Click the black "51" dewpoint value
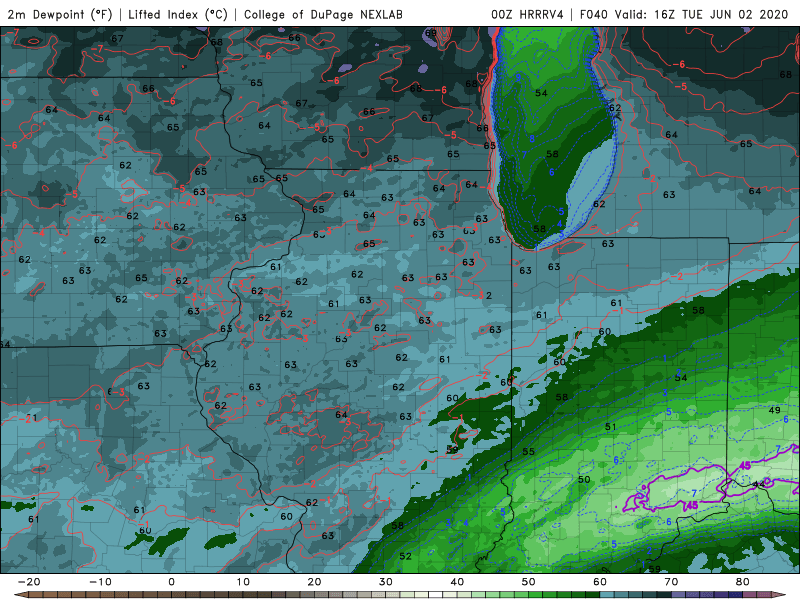The width and height of the screenshot is (800, 600). (611, 427)
